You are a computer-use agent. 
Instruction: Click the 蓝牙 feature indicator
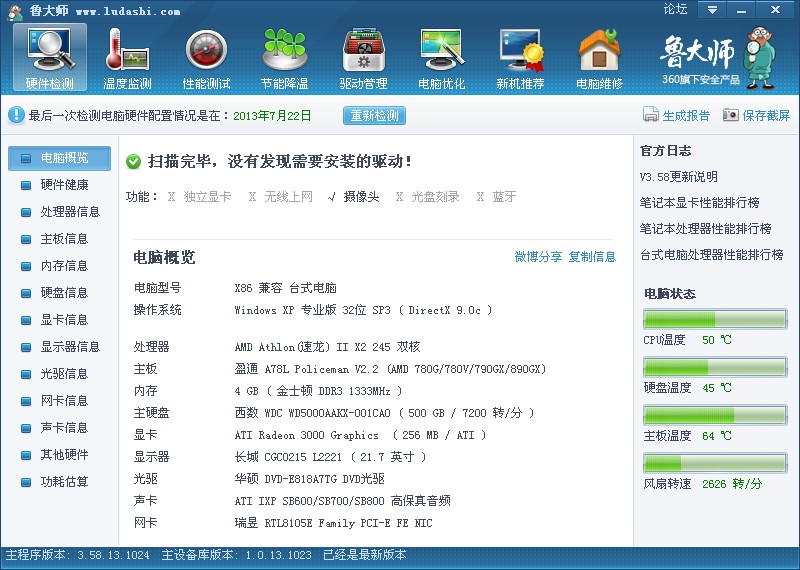tap(496, 197)
